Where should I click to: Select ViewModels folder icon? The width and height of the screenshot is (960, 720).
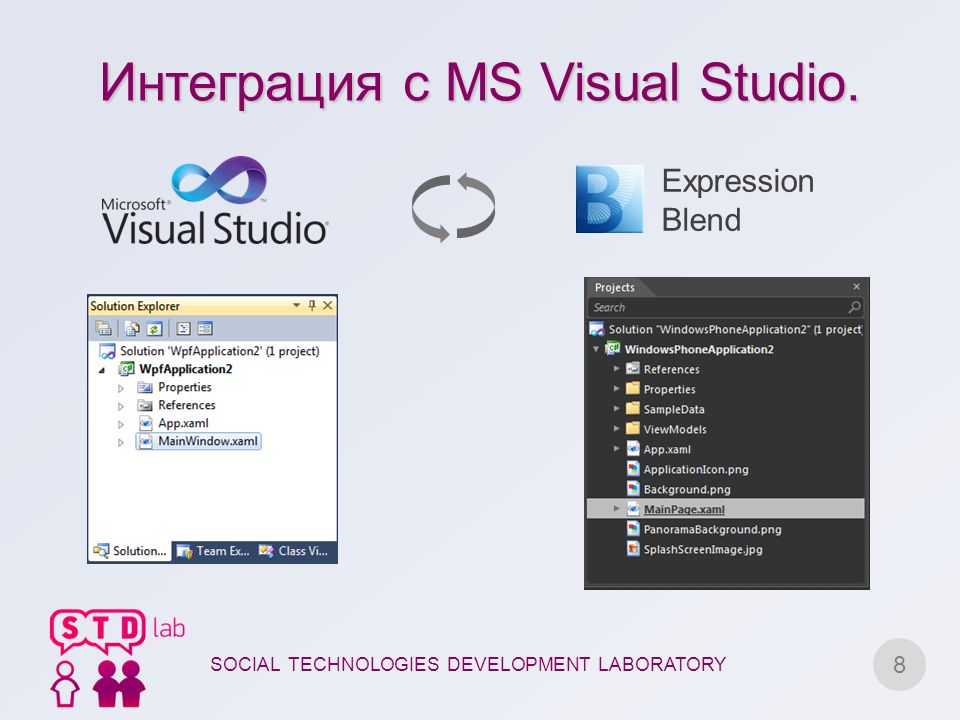point(633,429)
